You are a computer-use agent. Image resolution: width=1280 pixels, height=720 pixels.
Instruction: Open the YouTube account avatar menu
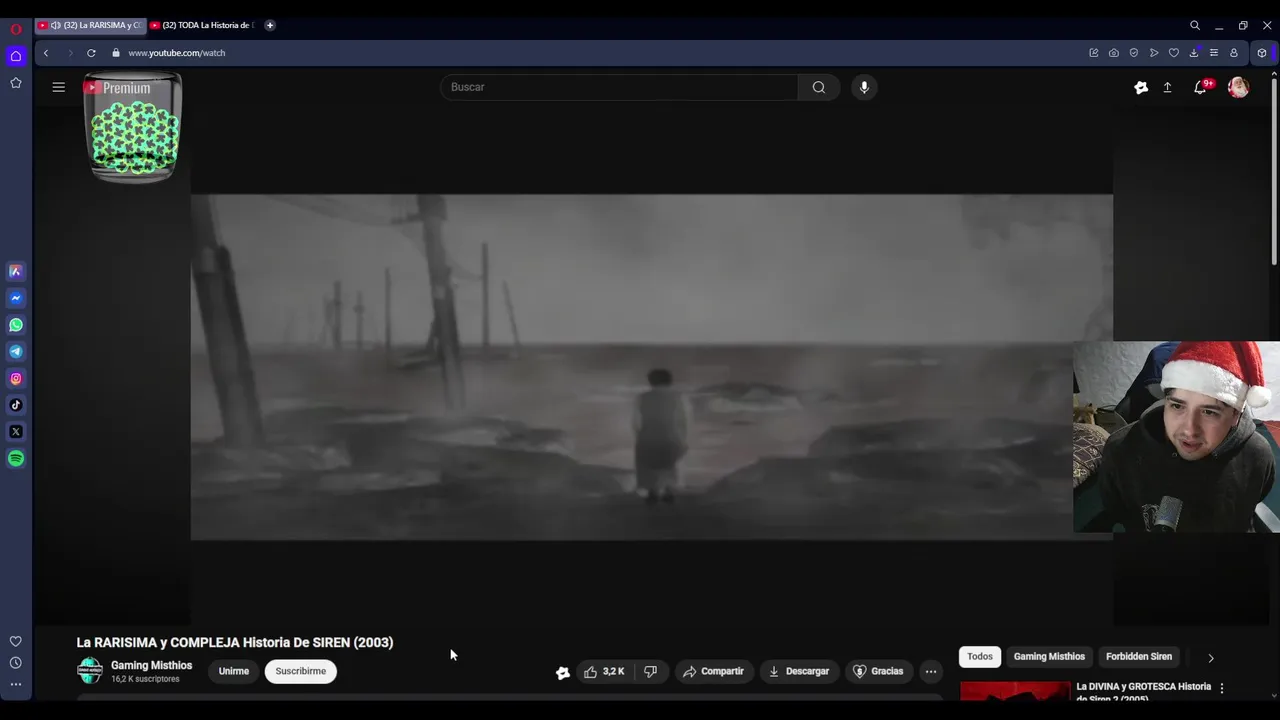pos(1238,87)
